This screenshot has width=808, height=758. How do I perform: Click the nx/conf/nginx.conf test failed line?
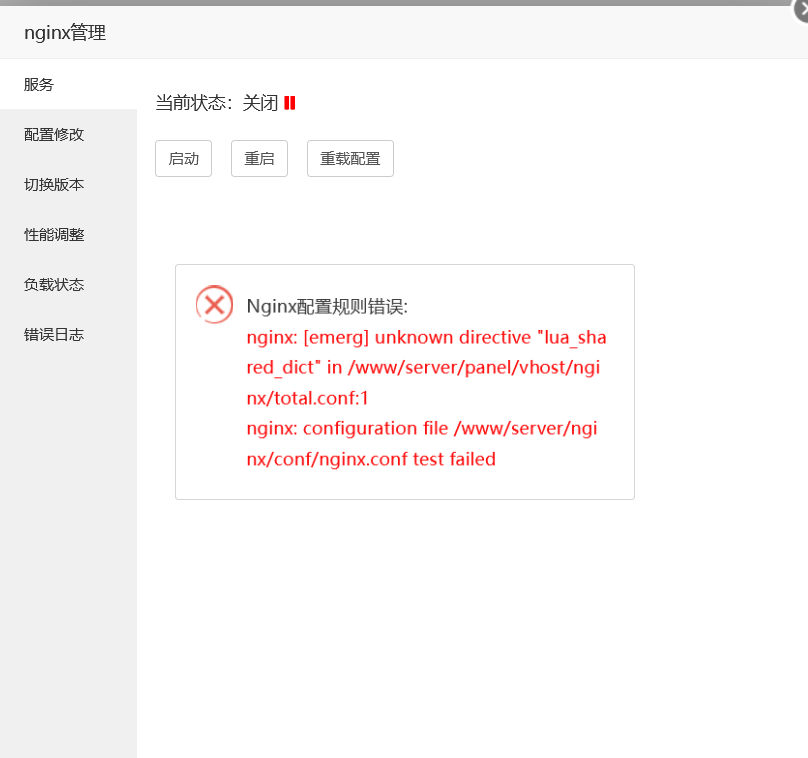pyautogui.click(x=371, y=459)
